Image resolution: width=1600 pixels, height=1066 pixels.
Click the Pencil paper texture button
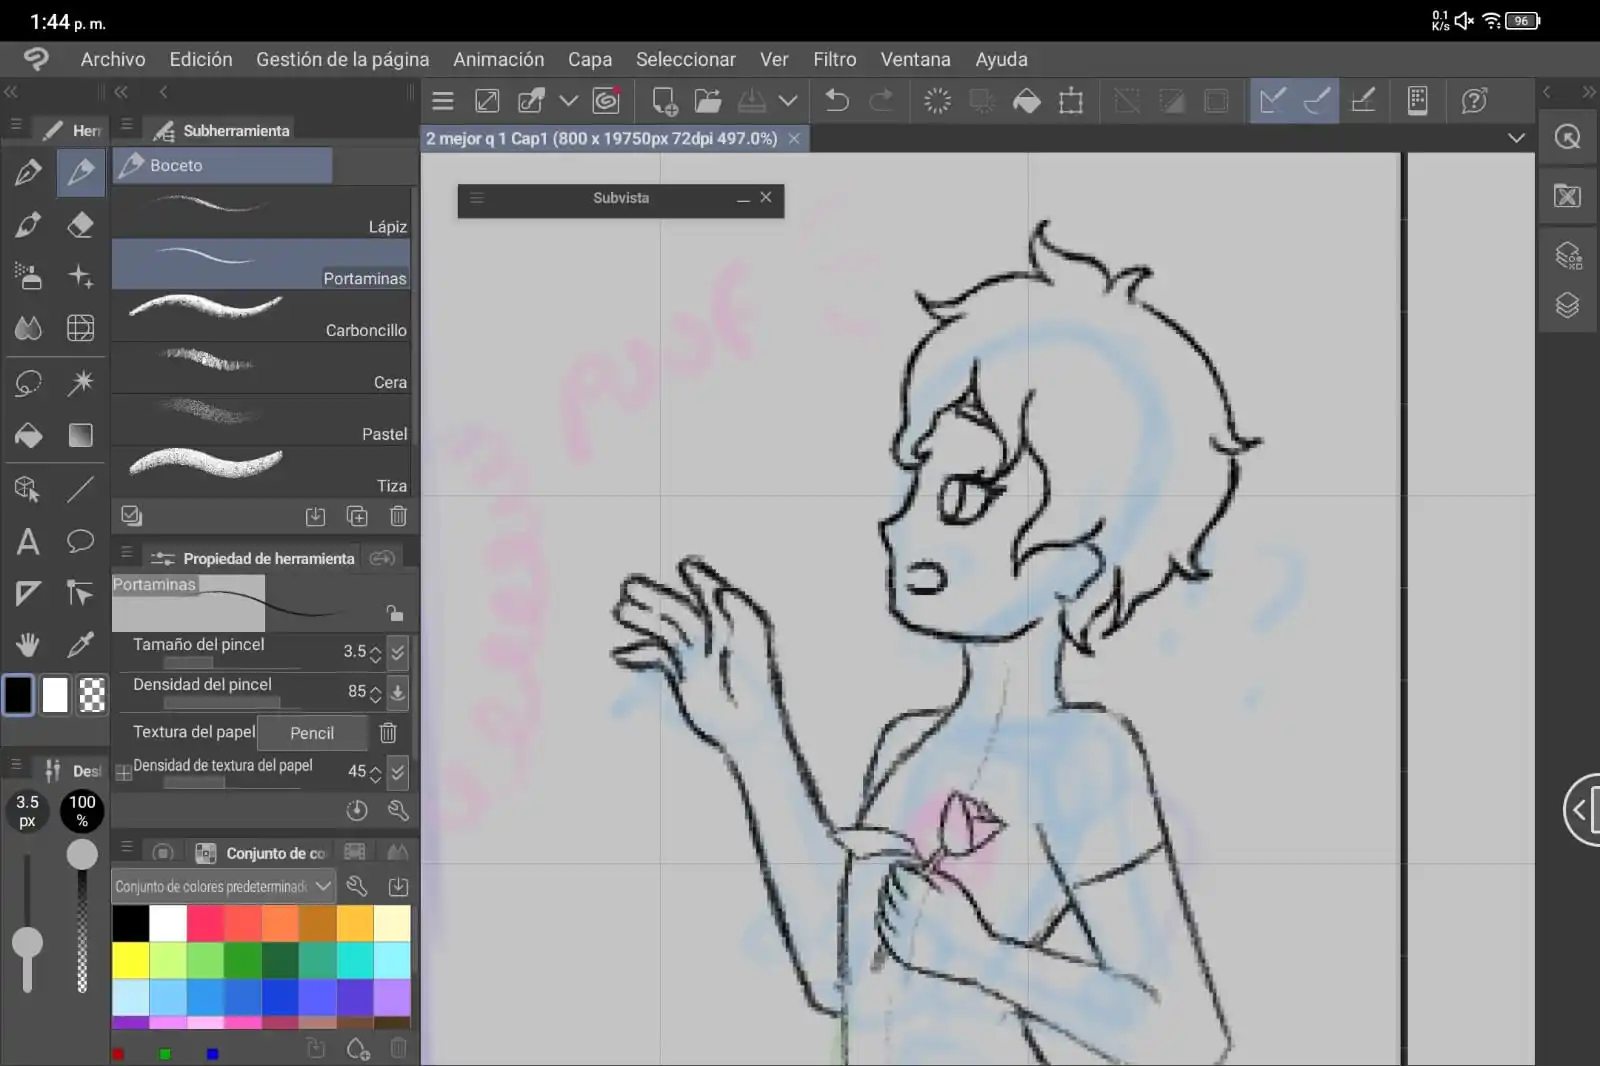(x=312, y=733)
